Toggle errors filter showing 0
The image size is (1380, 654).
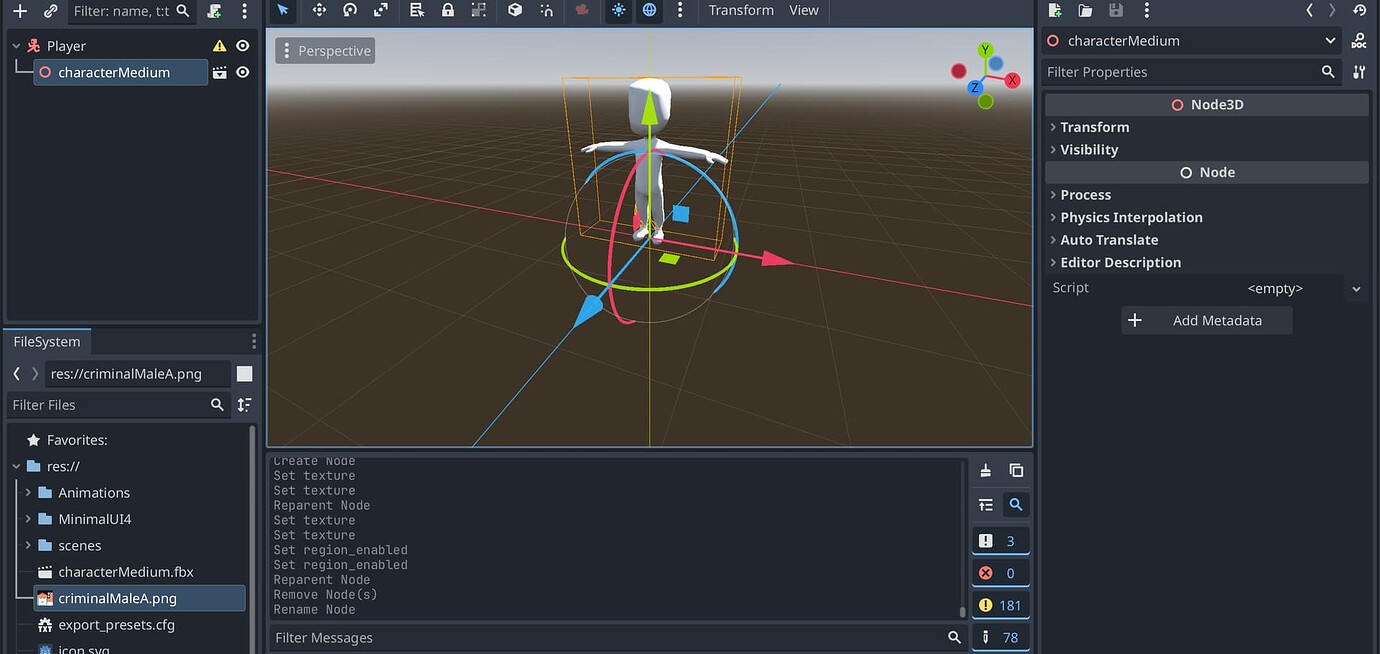(x=1000, y=573)
